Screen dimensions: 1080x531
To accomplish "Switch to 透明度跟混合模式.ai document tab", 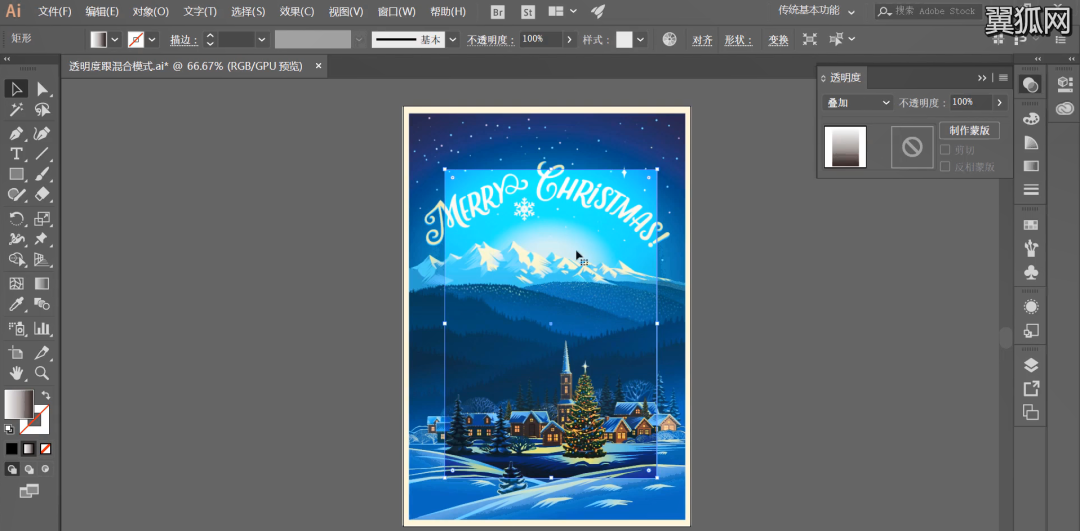I will point(185,66).
